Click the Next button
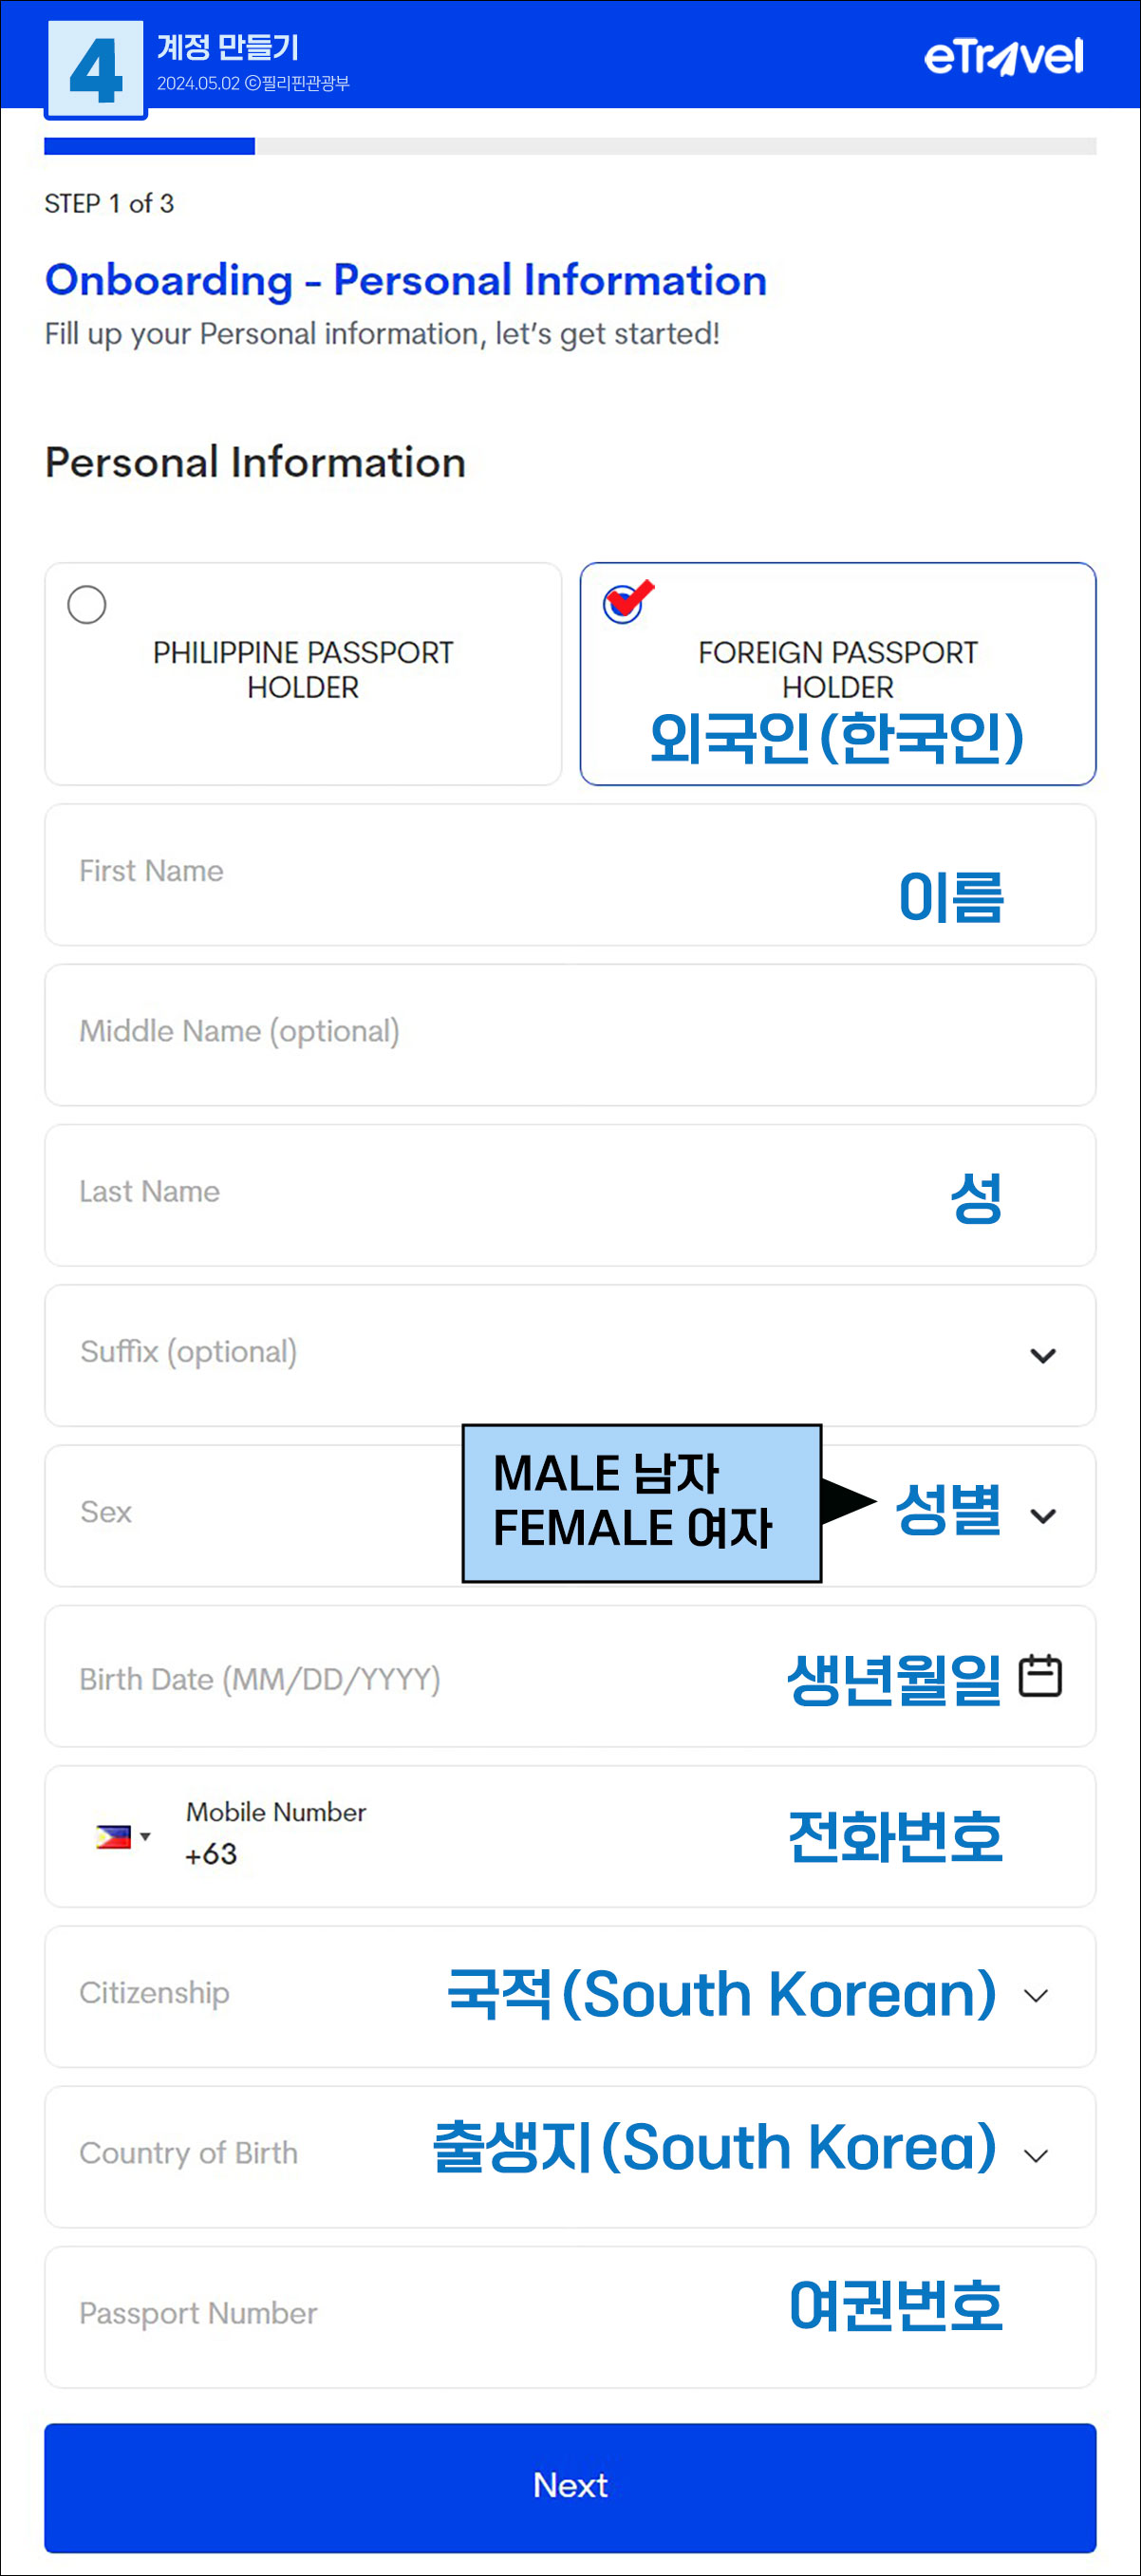This screenshot has height=2576, width=1141. click(x=570, y=2487)
